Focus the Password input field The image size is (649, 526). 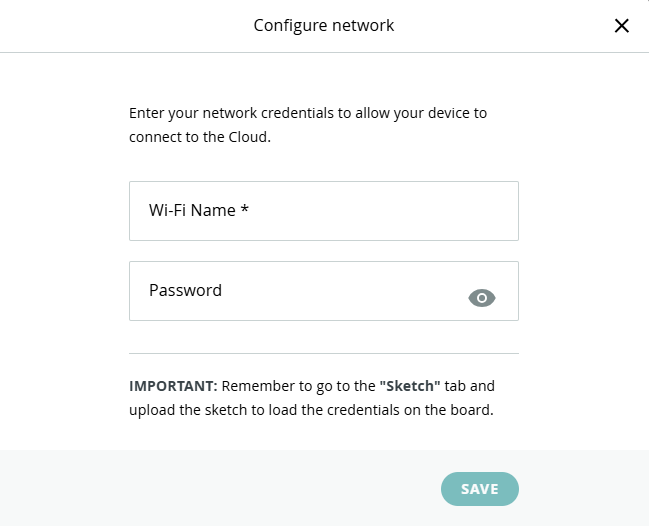click(300, 291)
